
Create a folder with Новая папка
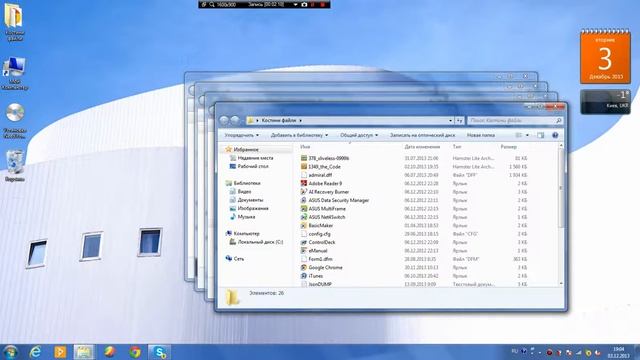click(x=481, y=135)
